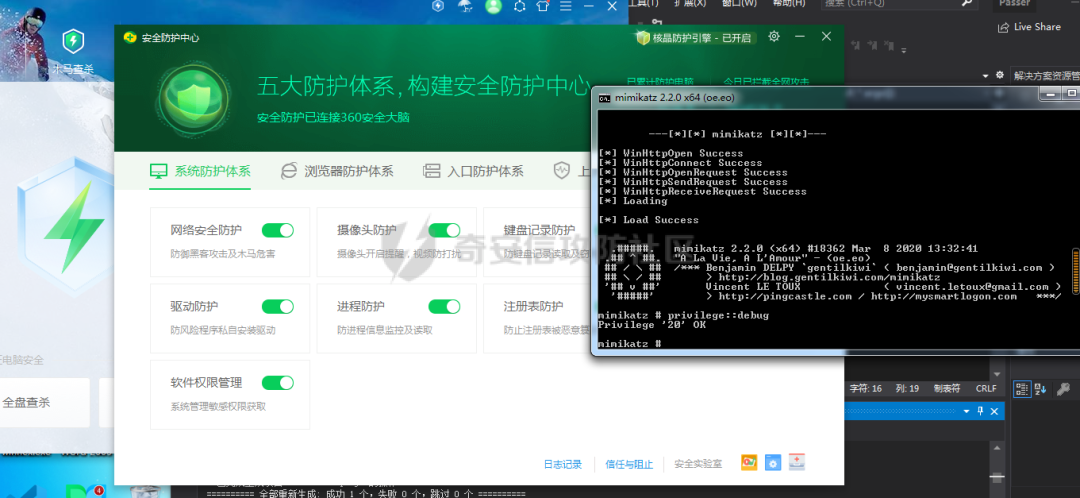The width and height of the screenshot is (1080, 498).
Task: Click 注册表防护 card title
Action: (533, 307)
